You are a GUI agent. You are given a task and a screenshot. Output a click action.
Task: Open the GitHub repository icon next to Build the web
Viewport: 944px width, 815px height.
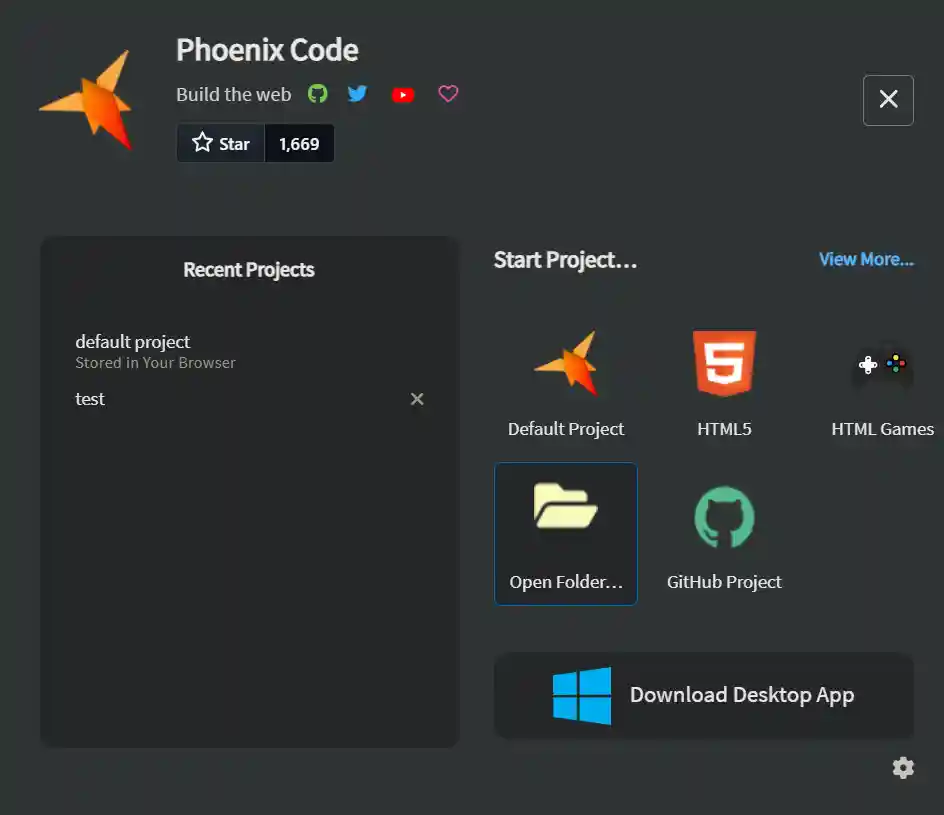coord(317,93)
